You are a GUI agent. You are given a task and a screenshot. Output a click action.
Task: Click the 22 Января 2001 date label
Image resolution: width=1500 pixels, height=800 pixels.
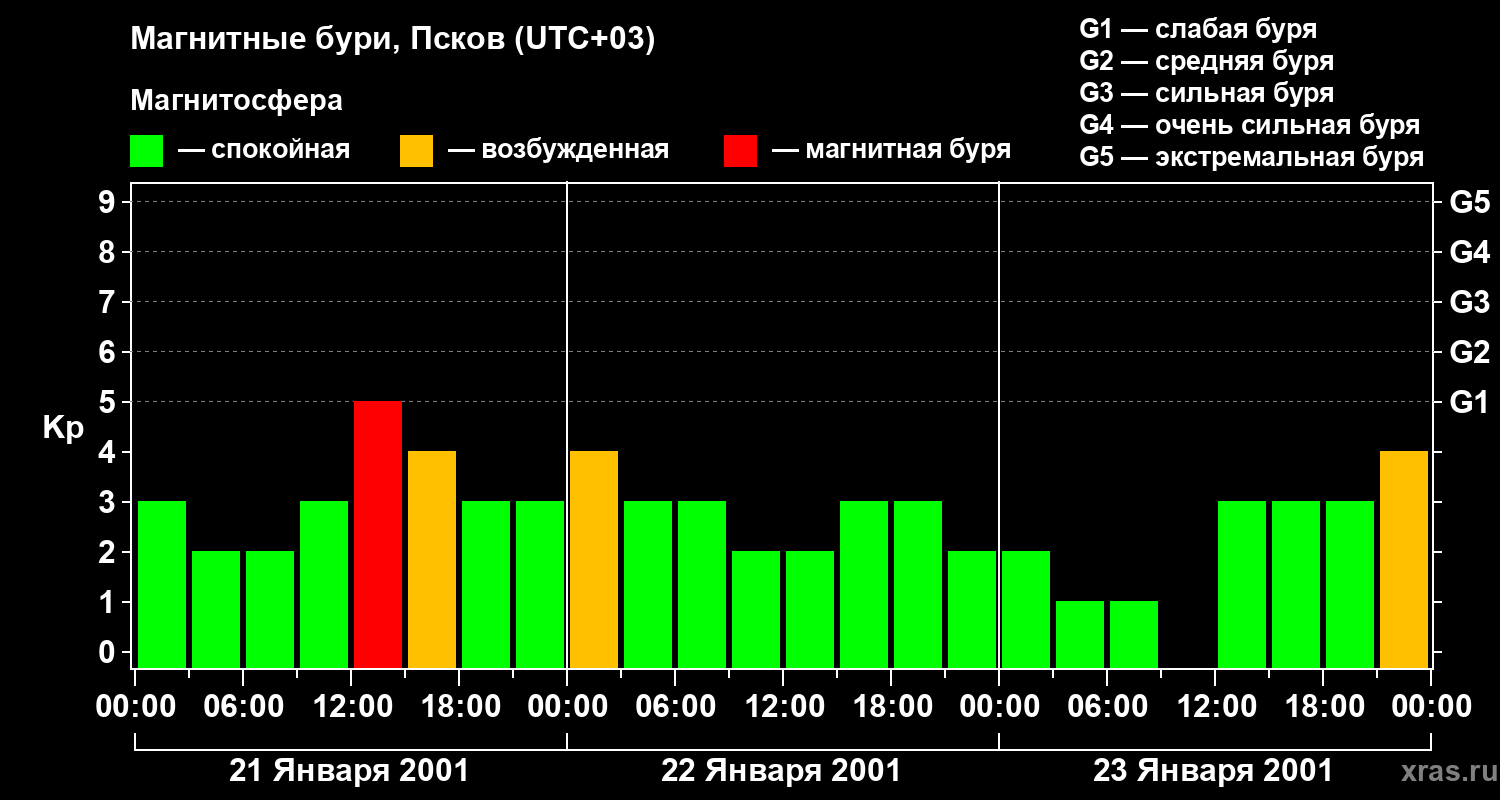click(x=781, y=771)
